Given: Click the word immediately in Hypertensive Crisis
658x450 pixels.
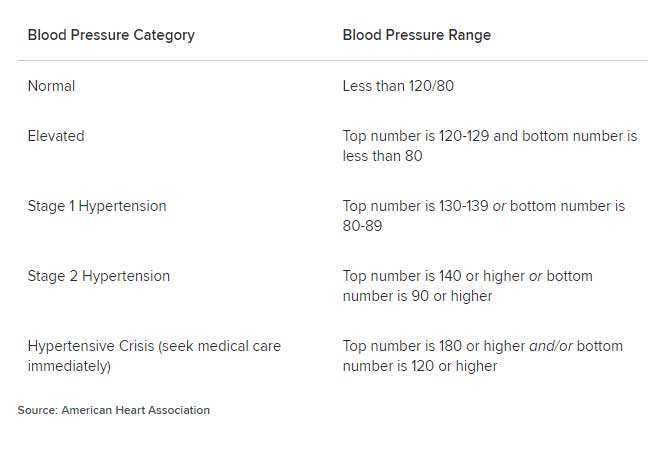Looking at the screenshot, I should point(69,366).
